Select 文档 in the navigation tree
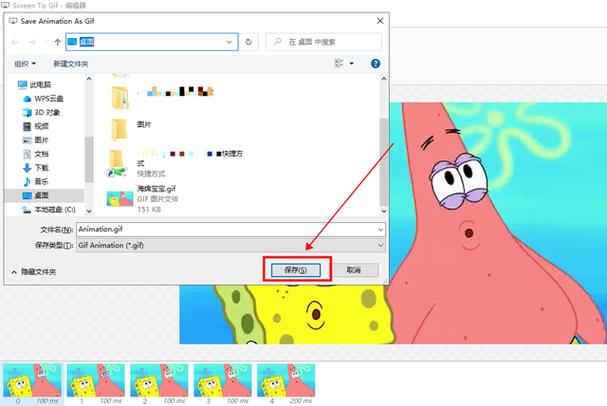The width and height of the screenshot is (607, 406). (36, 154)
